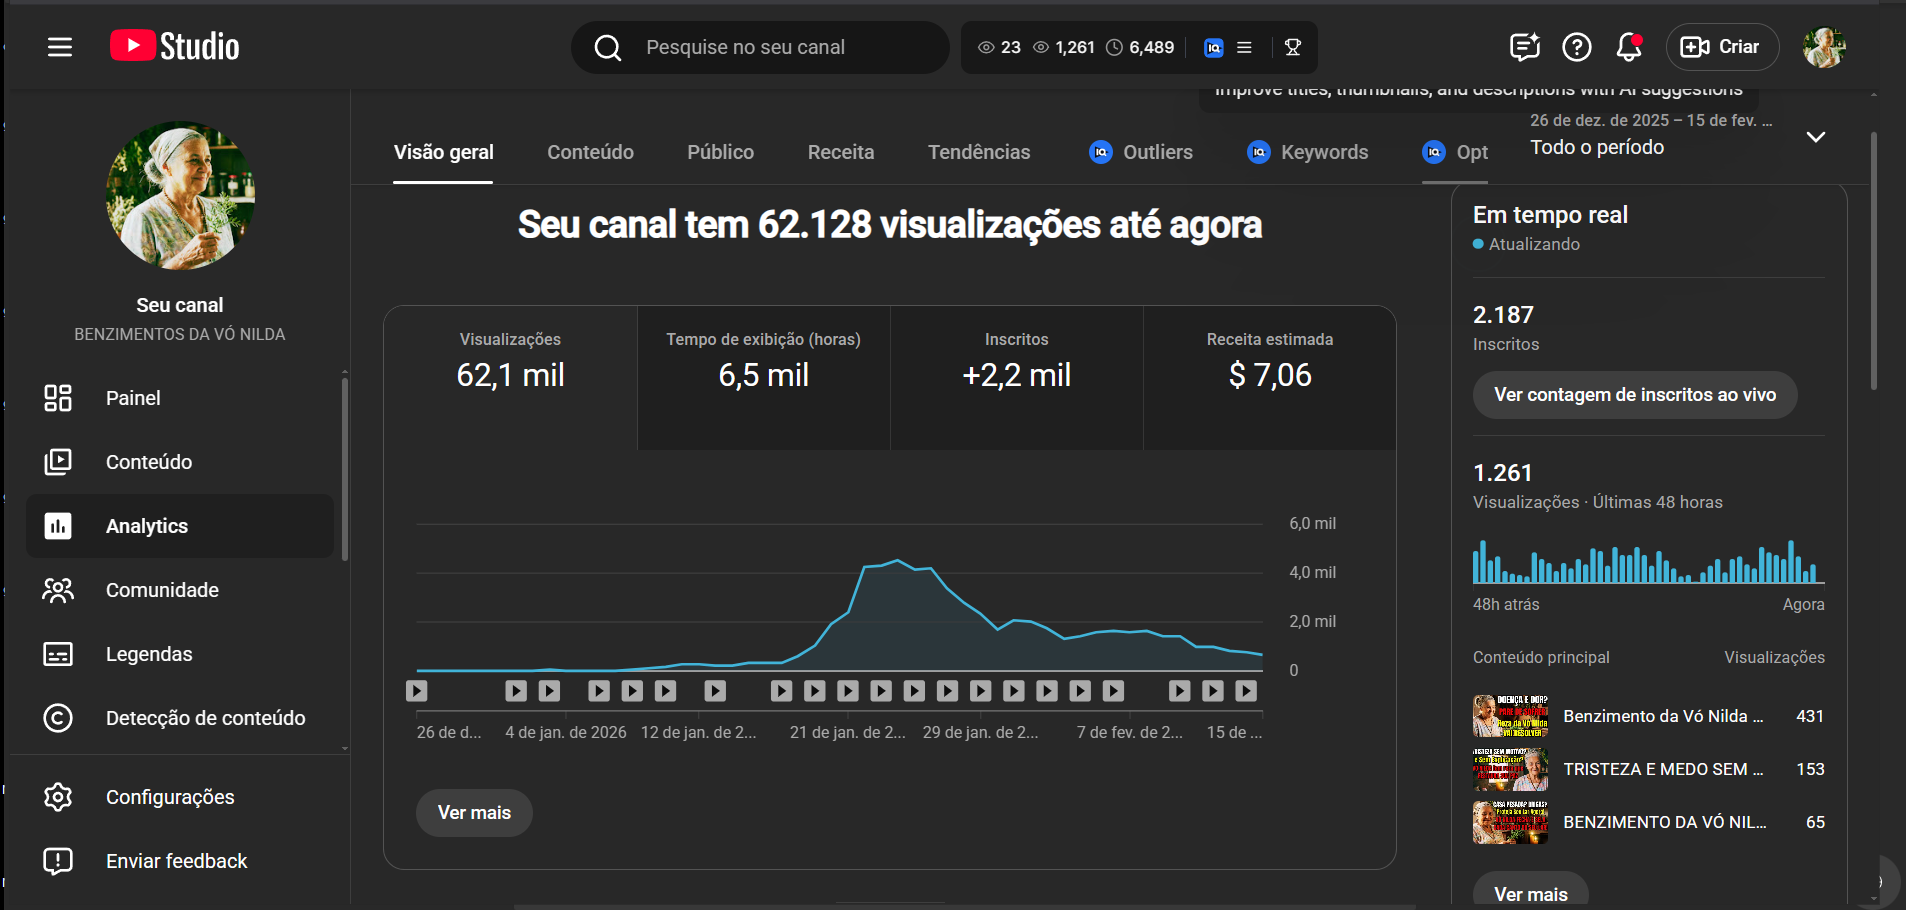Image resolution: width=1906 pixels, height=910 pixels.
Task: Click the Configurações gear icon
Action: click(x=58, y=797)
